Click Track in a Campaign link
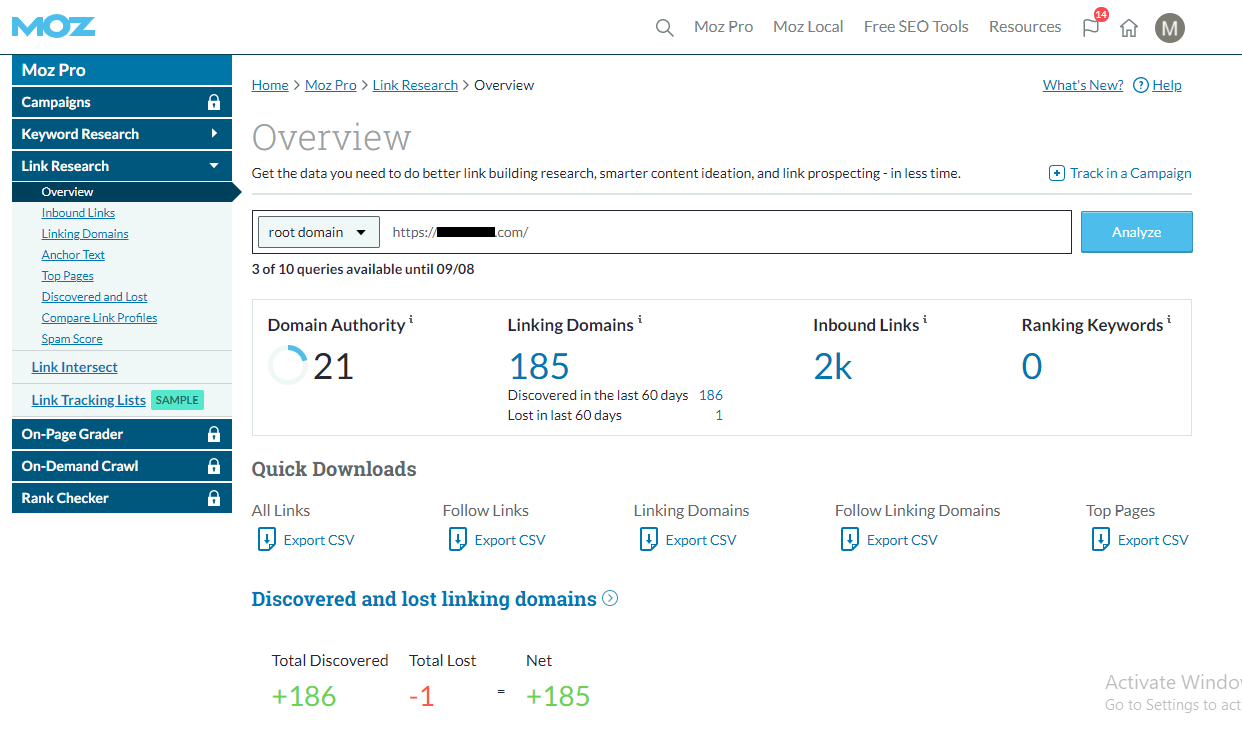Image resolution: width=1242 pixels, height=735 pixels. [x=1131, y=173]
